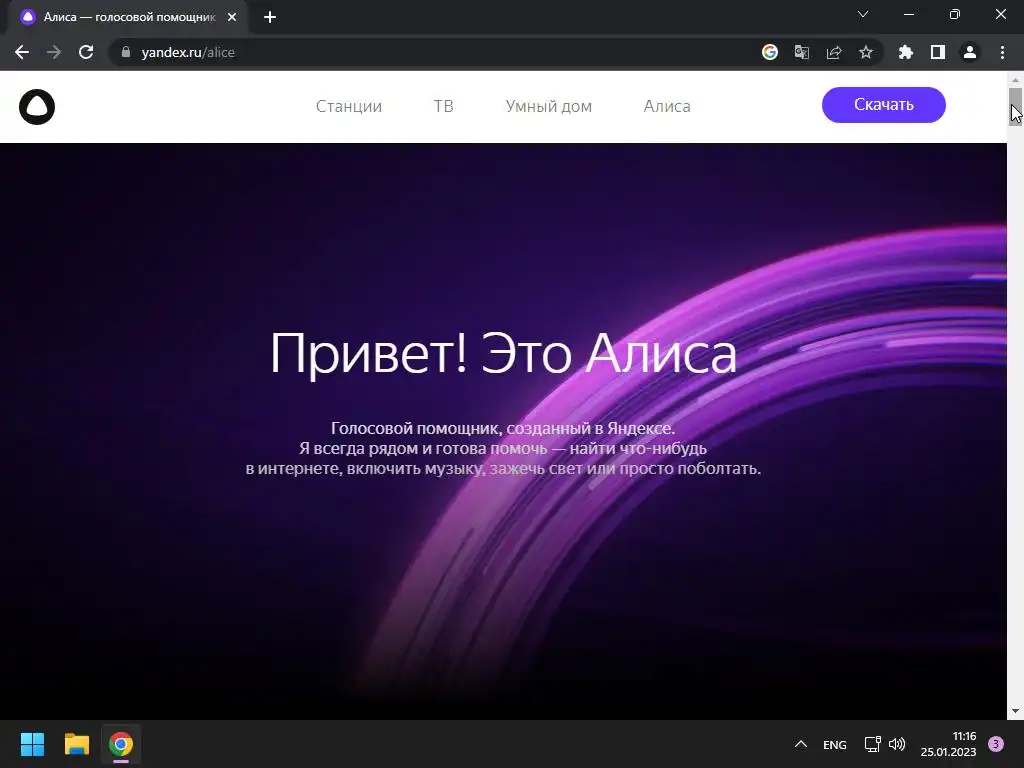Open the tab search chevron

tap(863, 14)
